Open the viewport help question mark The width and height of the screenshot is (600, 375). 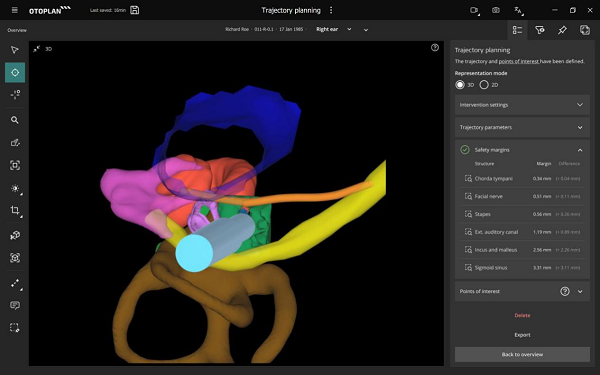pyautogui.click(x=435, y=47)
